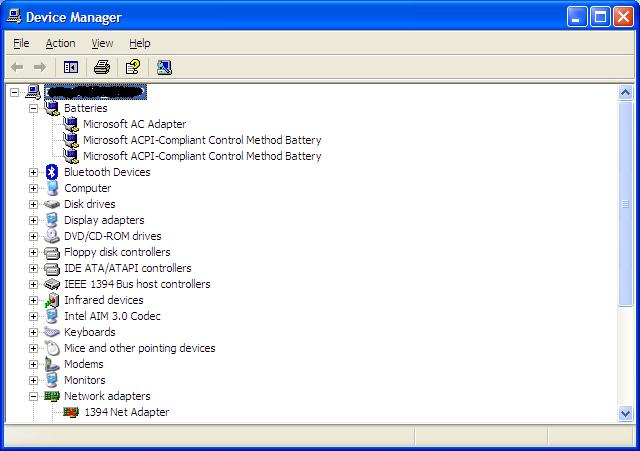Select the root computer node icon

(x=33, y=92)
